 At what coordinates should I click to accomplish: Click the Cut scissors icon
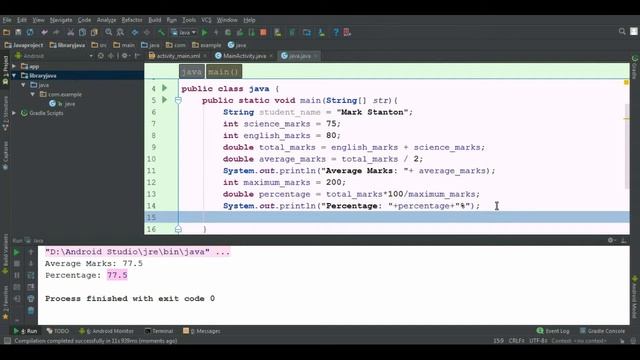71,32
